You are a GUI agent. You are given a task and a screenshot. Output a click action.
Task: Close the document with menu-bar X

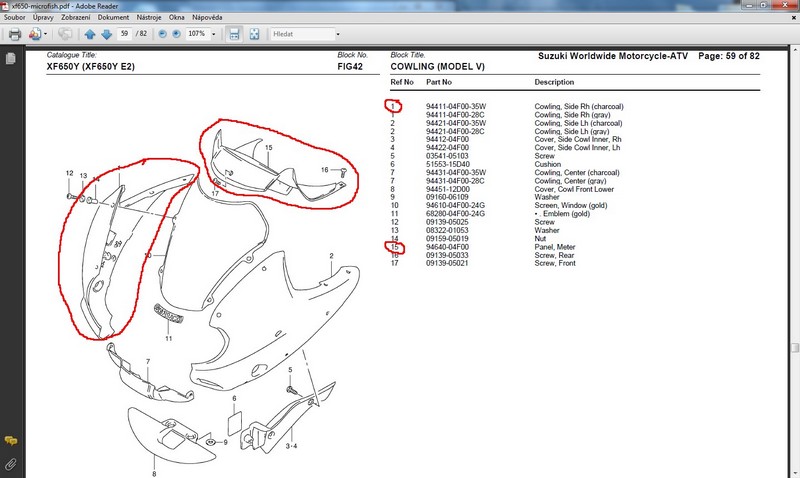tap(794, 18)
